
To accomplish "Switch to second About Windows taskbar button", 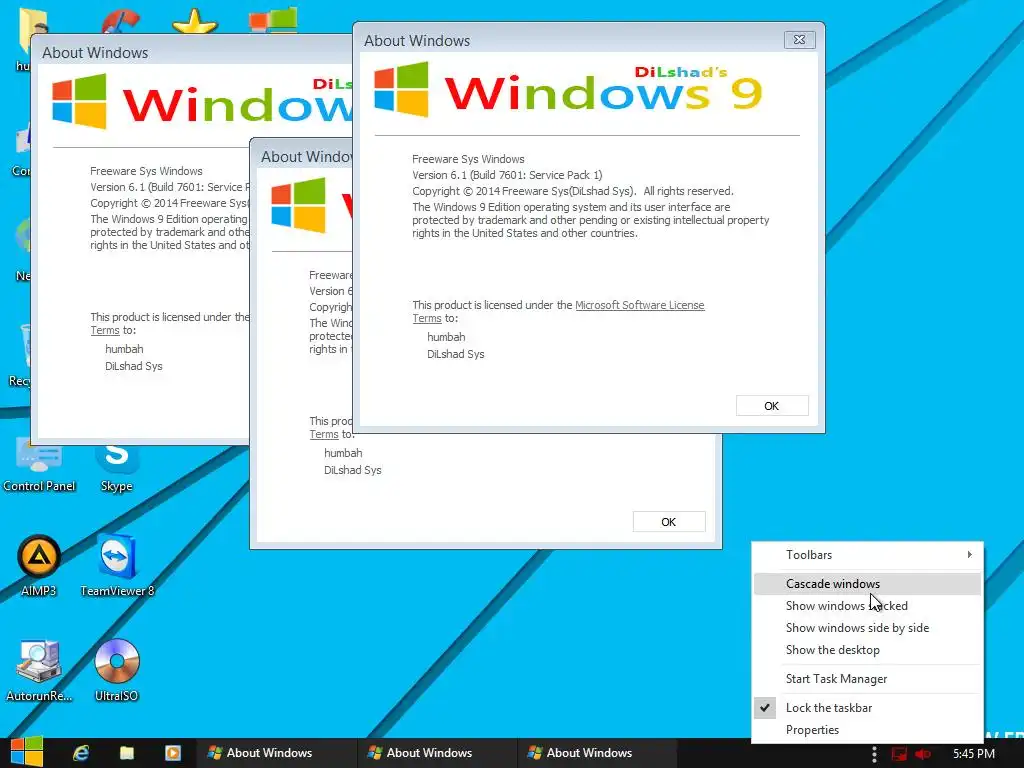I will click(x=437, y=753).
